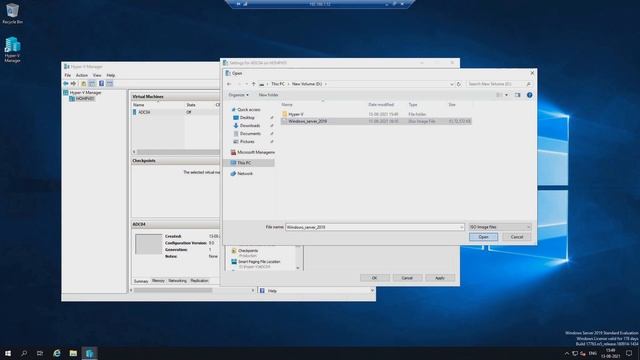
Task: Collapse the Help section in Actions pane
Action: coord(372,291)
